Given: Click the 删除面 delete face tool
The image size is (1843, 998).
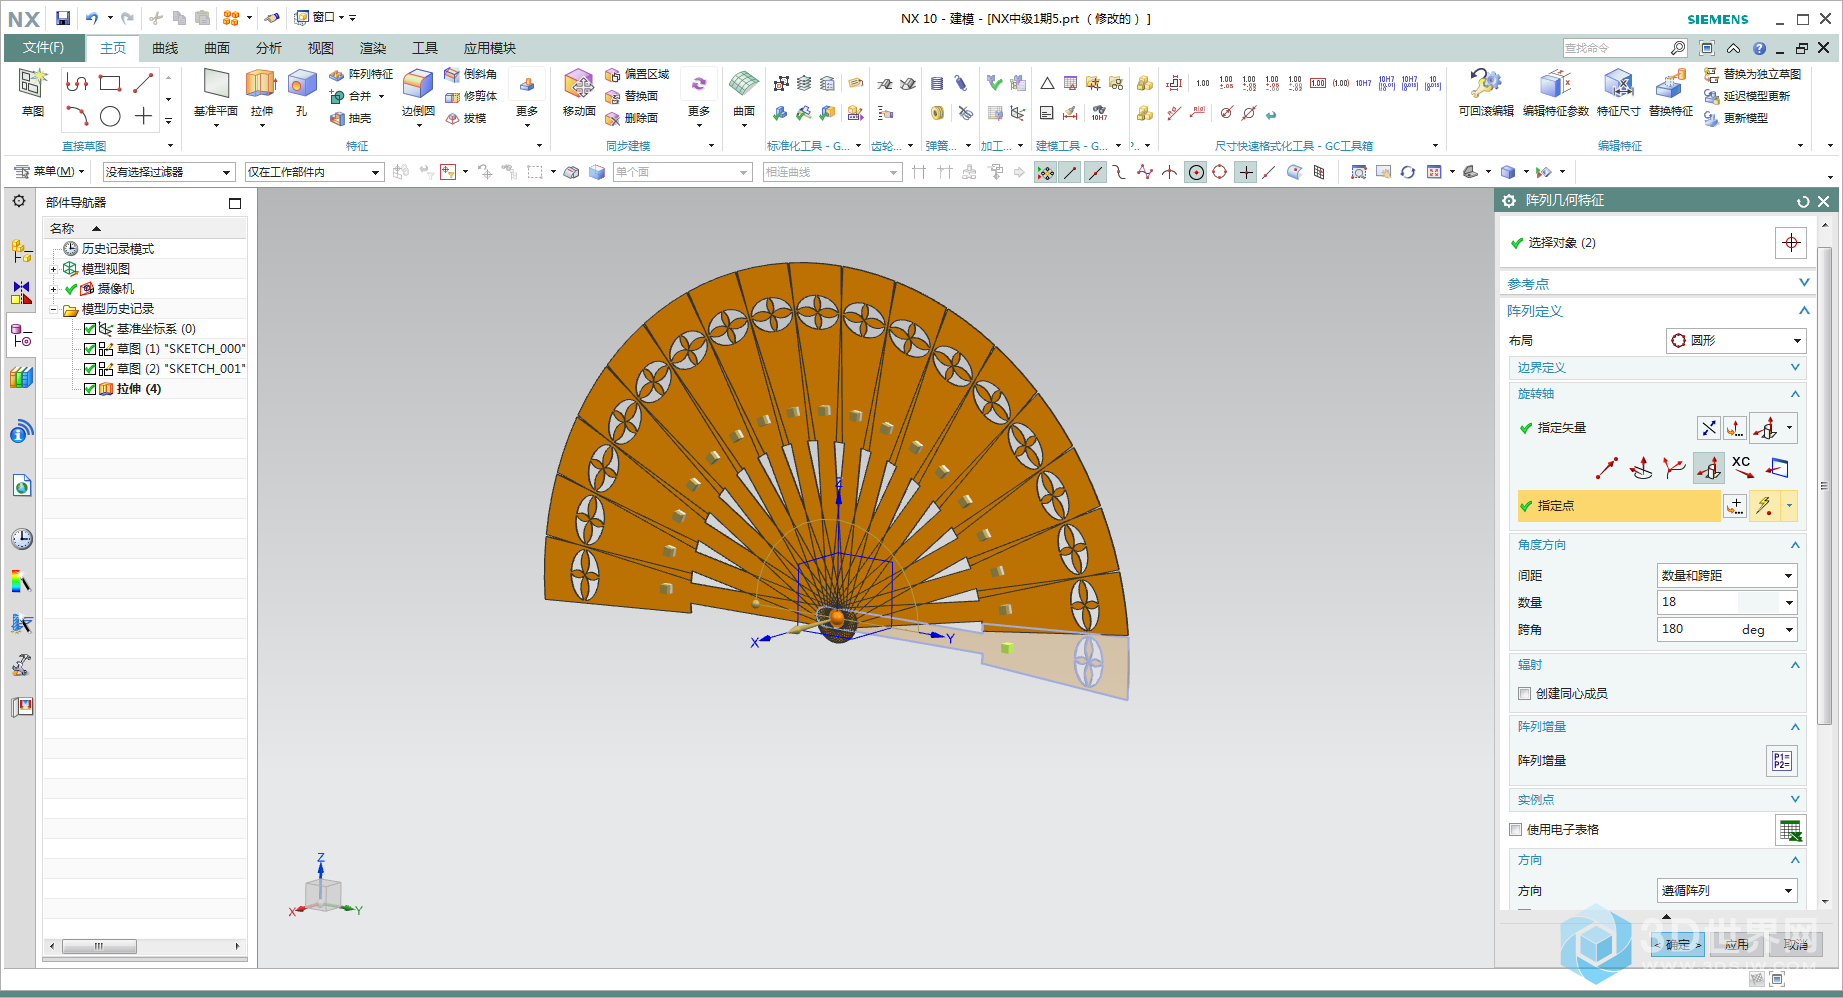Looking at the screenshot, I should [x=631, y=118].
